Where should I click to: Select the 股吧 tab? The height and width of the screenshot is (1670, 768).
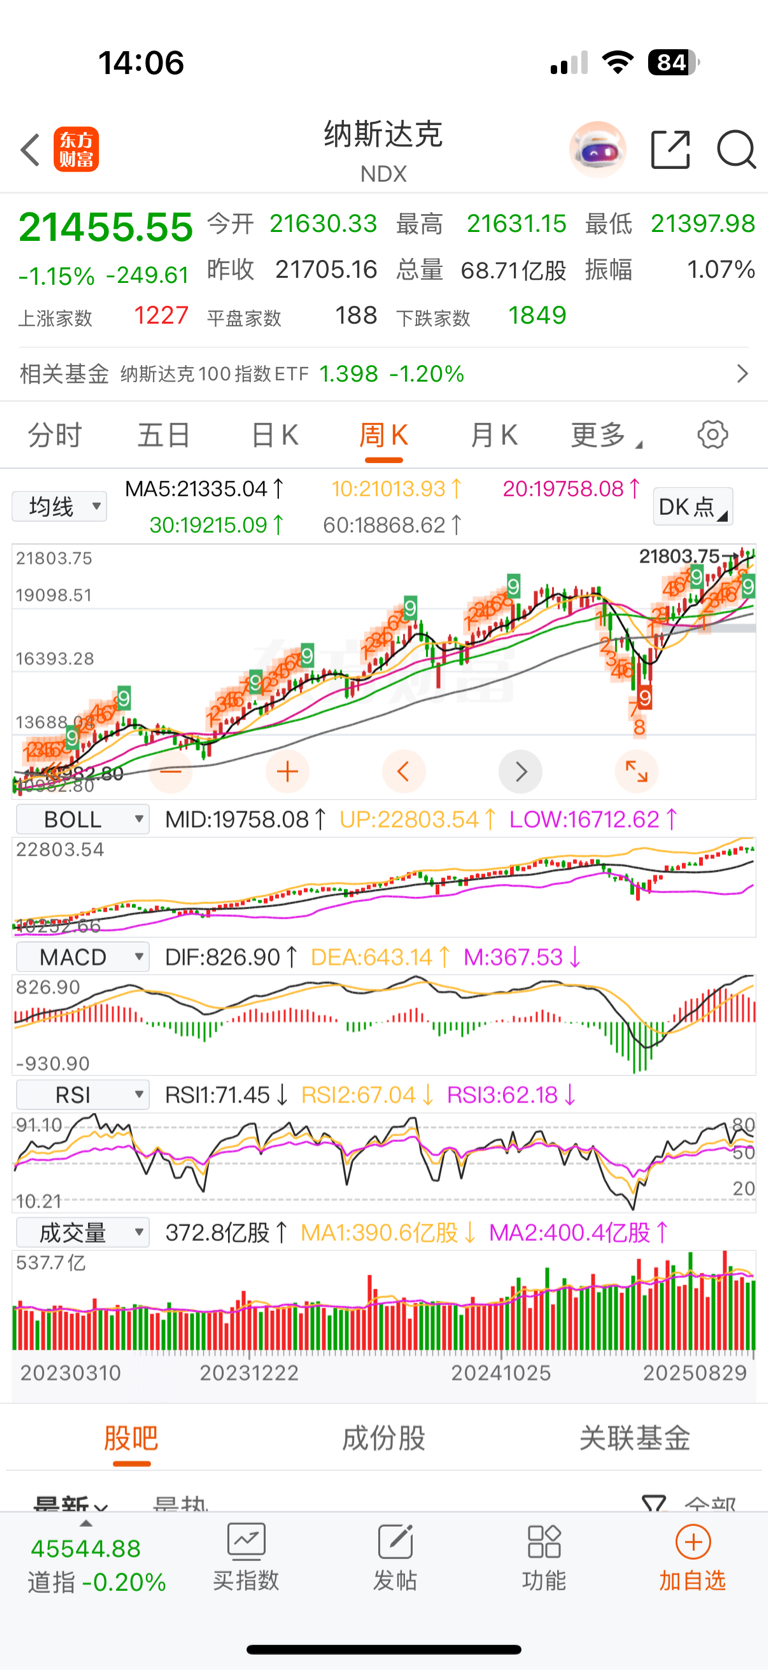(x=131, y=1438)
